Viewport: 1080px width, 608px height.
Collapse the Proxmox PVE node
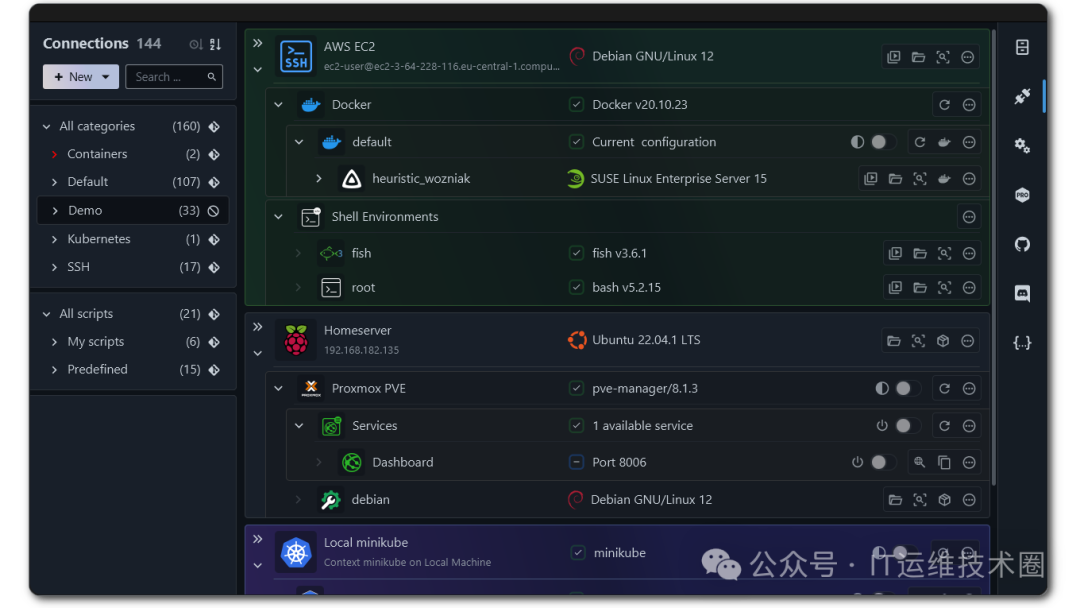pyautogui.click(x=278, y=389)
